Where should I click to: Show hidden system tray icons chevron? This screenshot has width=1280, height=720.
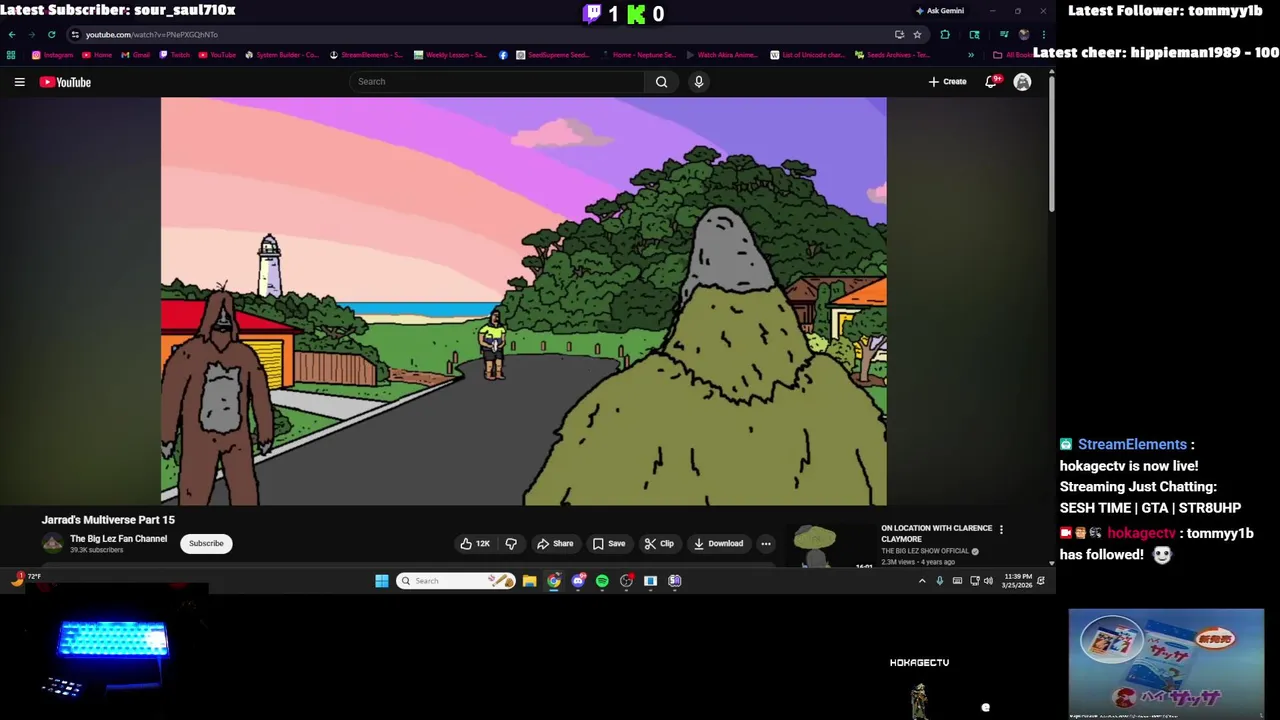click(922, 581)
